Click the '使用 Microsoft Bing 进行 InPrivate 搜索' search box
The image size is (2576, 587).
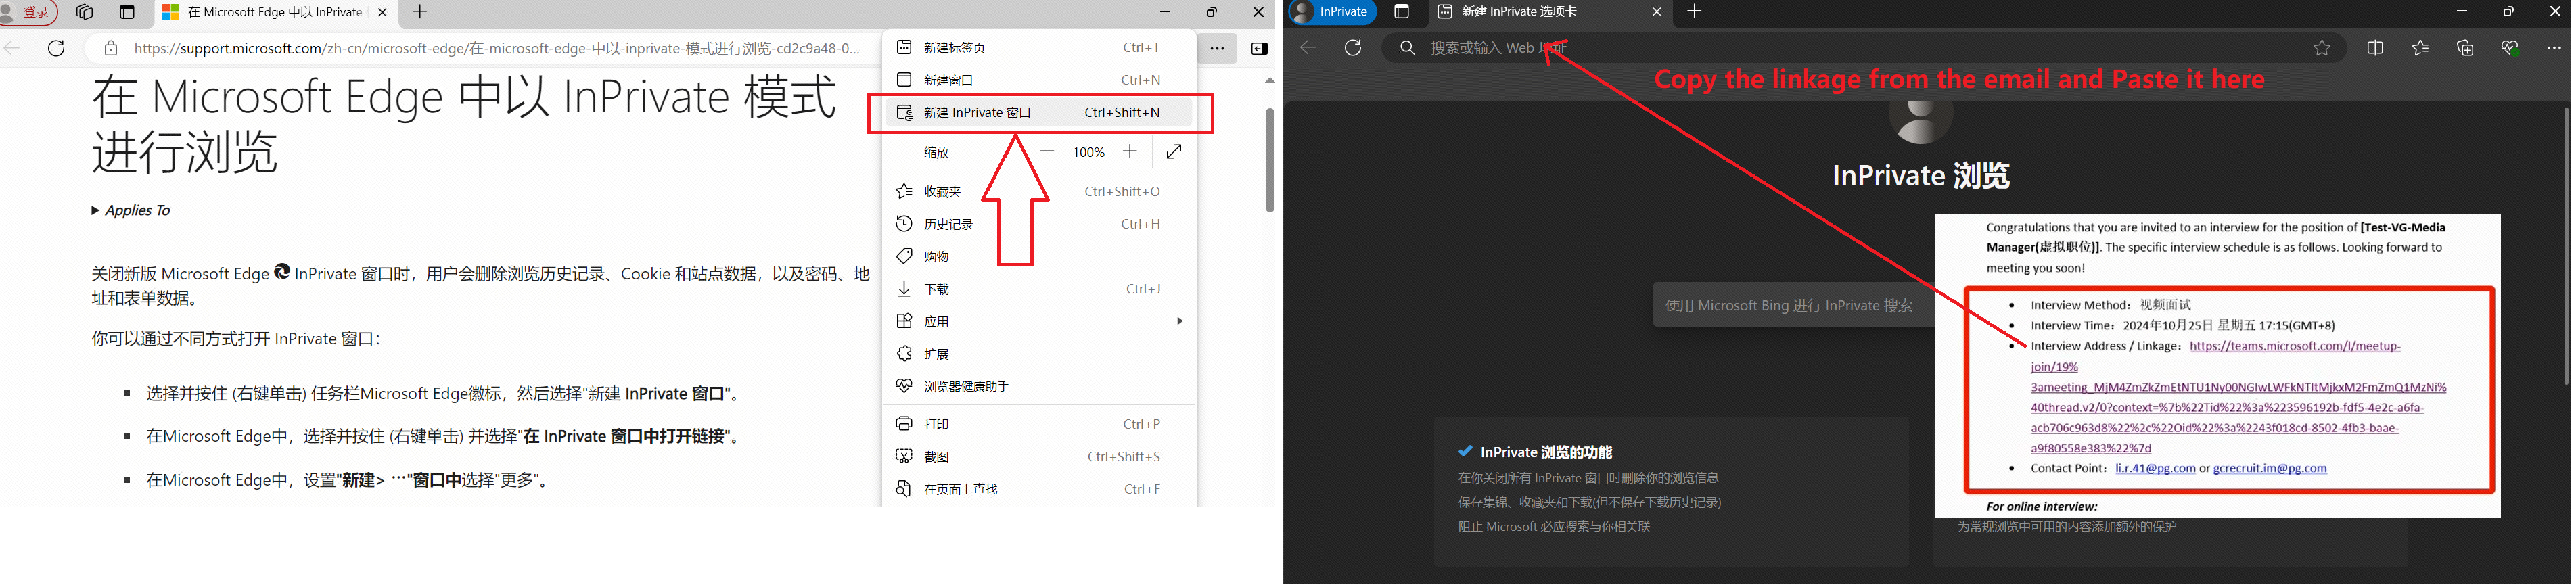[1794, 305]
